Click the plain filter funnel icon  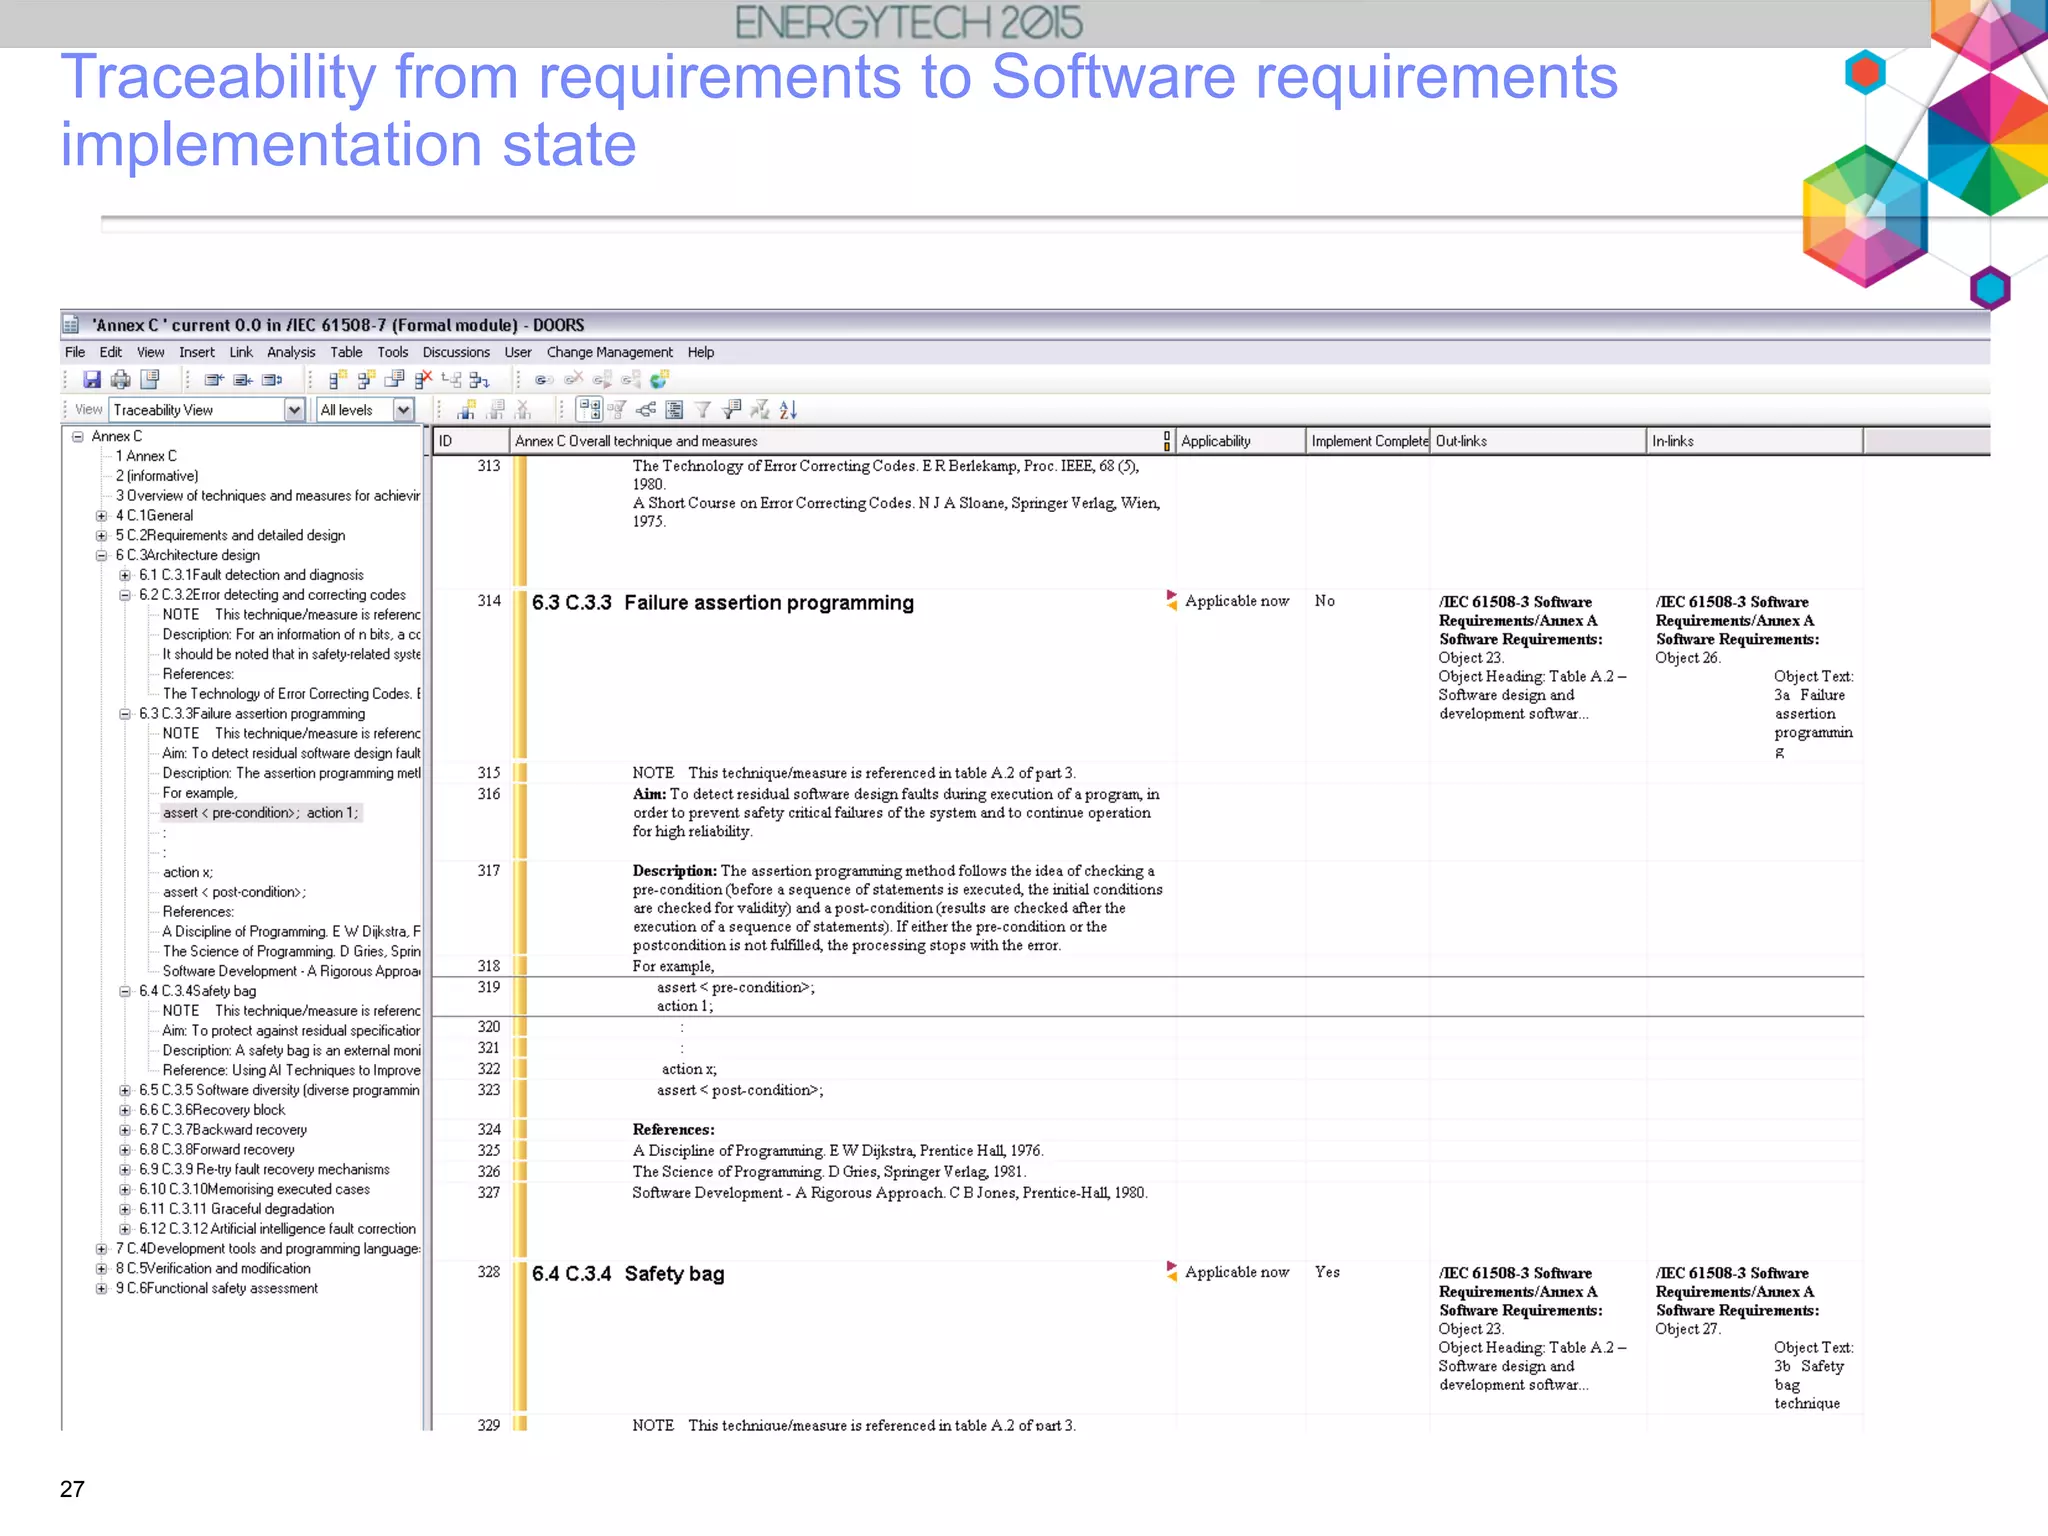click(x=703, y=409)
